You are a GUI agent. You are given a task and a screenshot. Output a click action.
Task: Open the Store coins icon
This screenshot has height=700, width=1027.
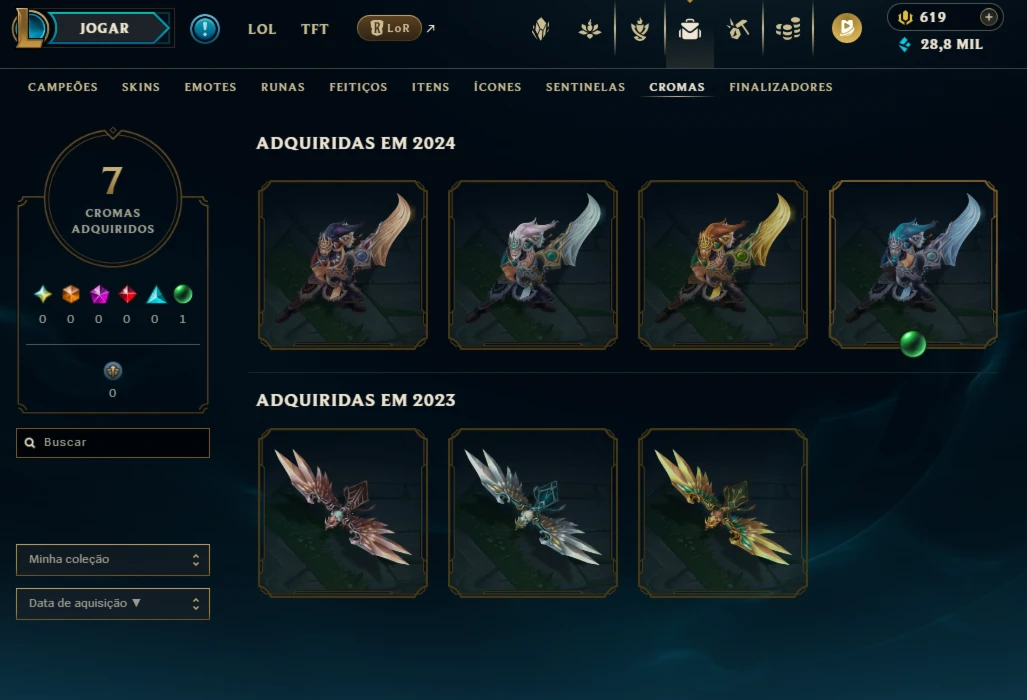(x=788, y=29)
